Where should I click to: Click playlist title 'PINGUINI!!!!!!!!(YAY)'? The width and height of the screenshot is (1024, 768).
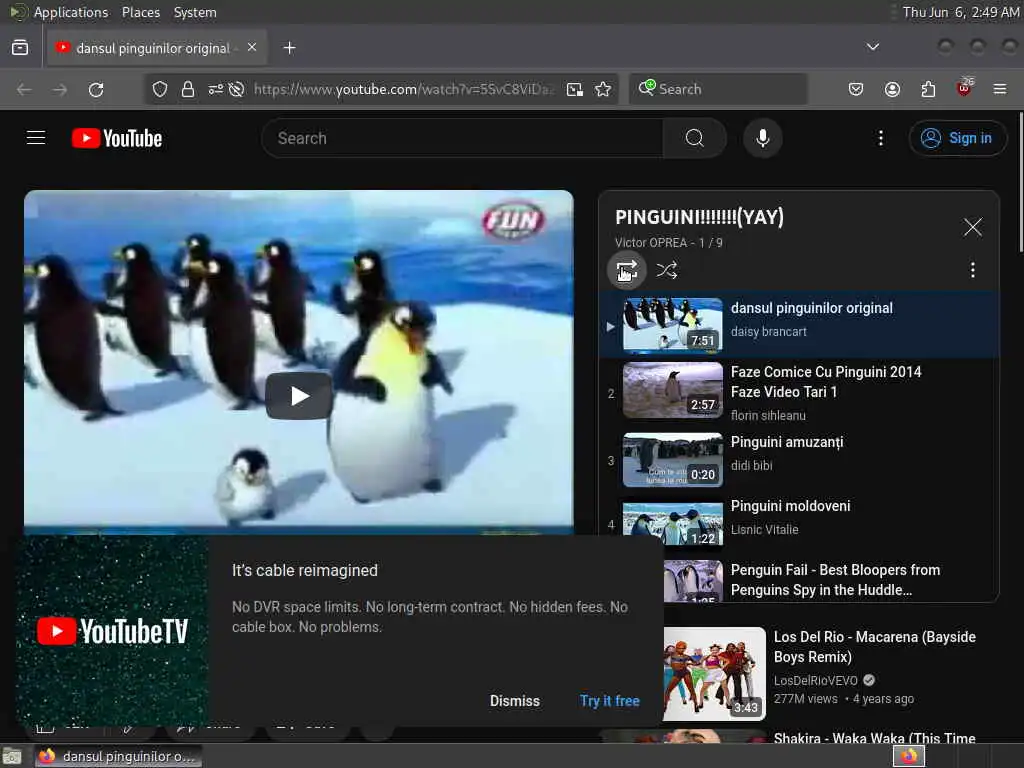[699, 217]
